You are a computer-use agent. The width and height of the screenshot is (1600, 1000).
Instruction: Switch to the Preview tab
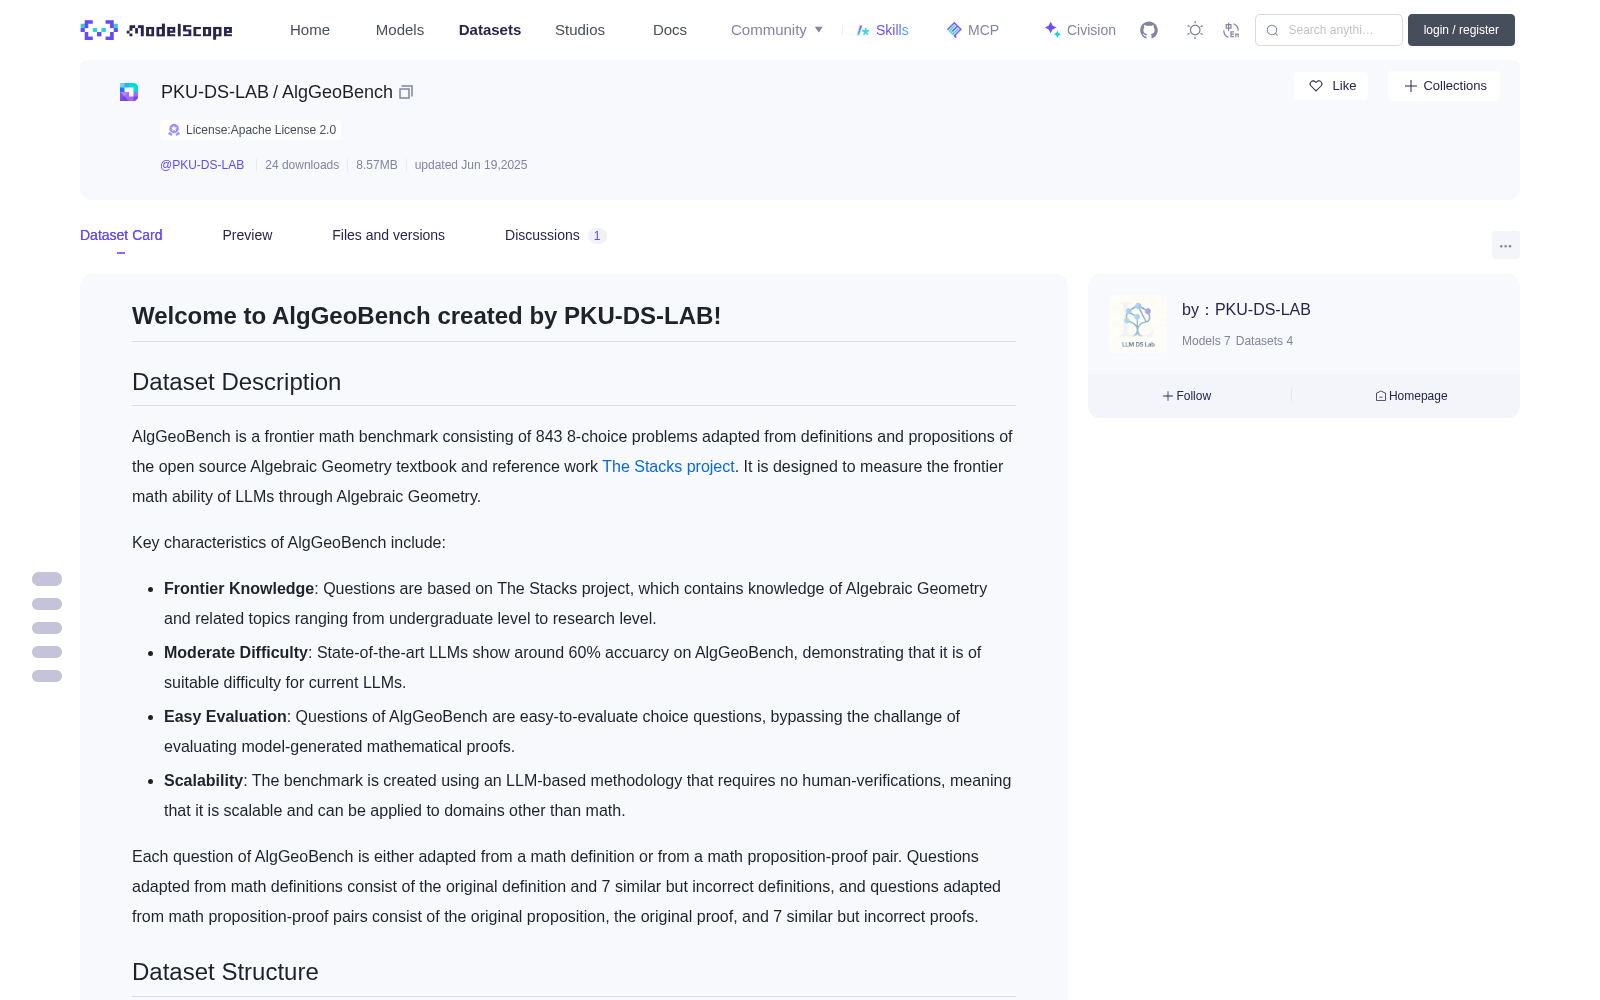[247, 235]
